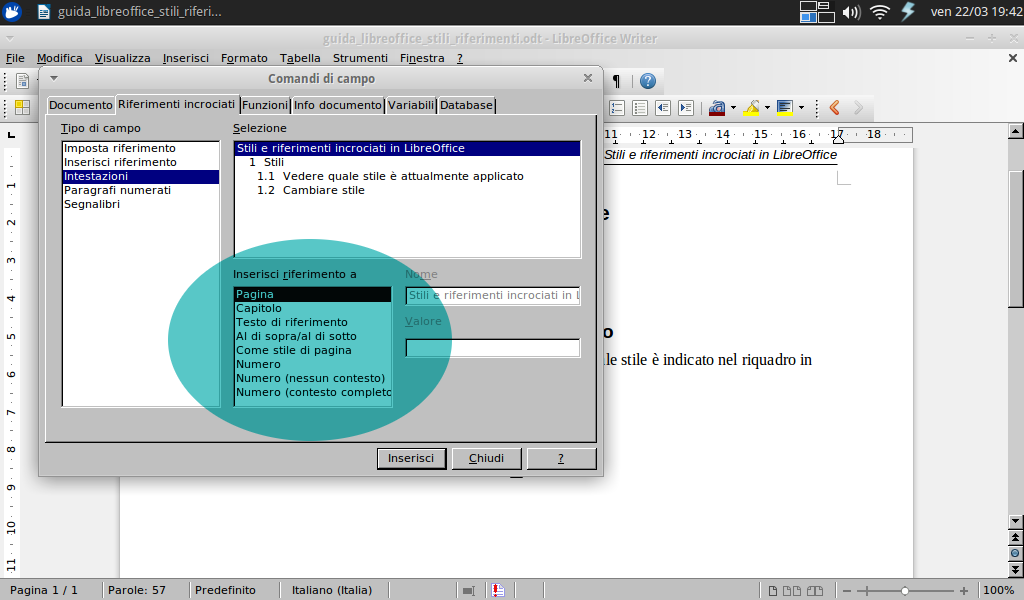Open the Formato menu

click(244, 58)
